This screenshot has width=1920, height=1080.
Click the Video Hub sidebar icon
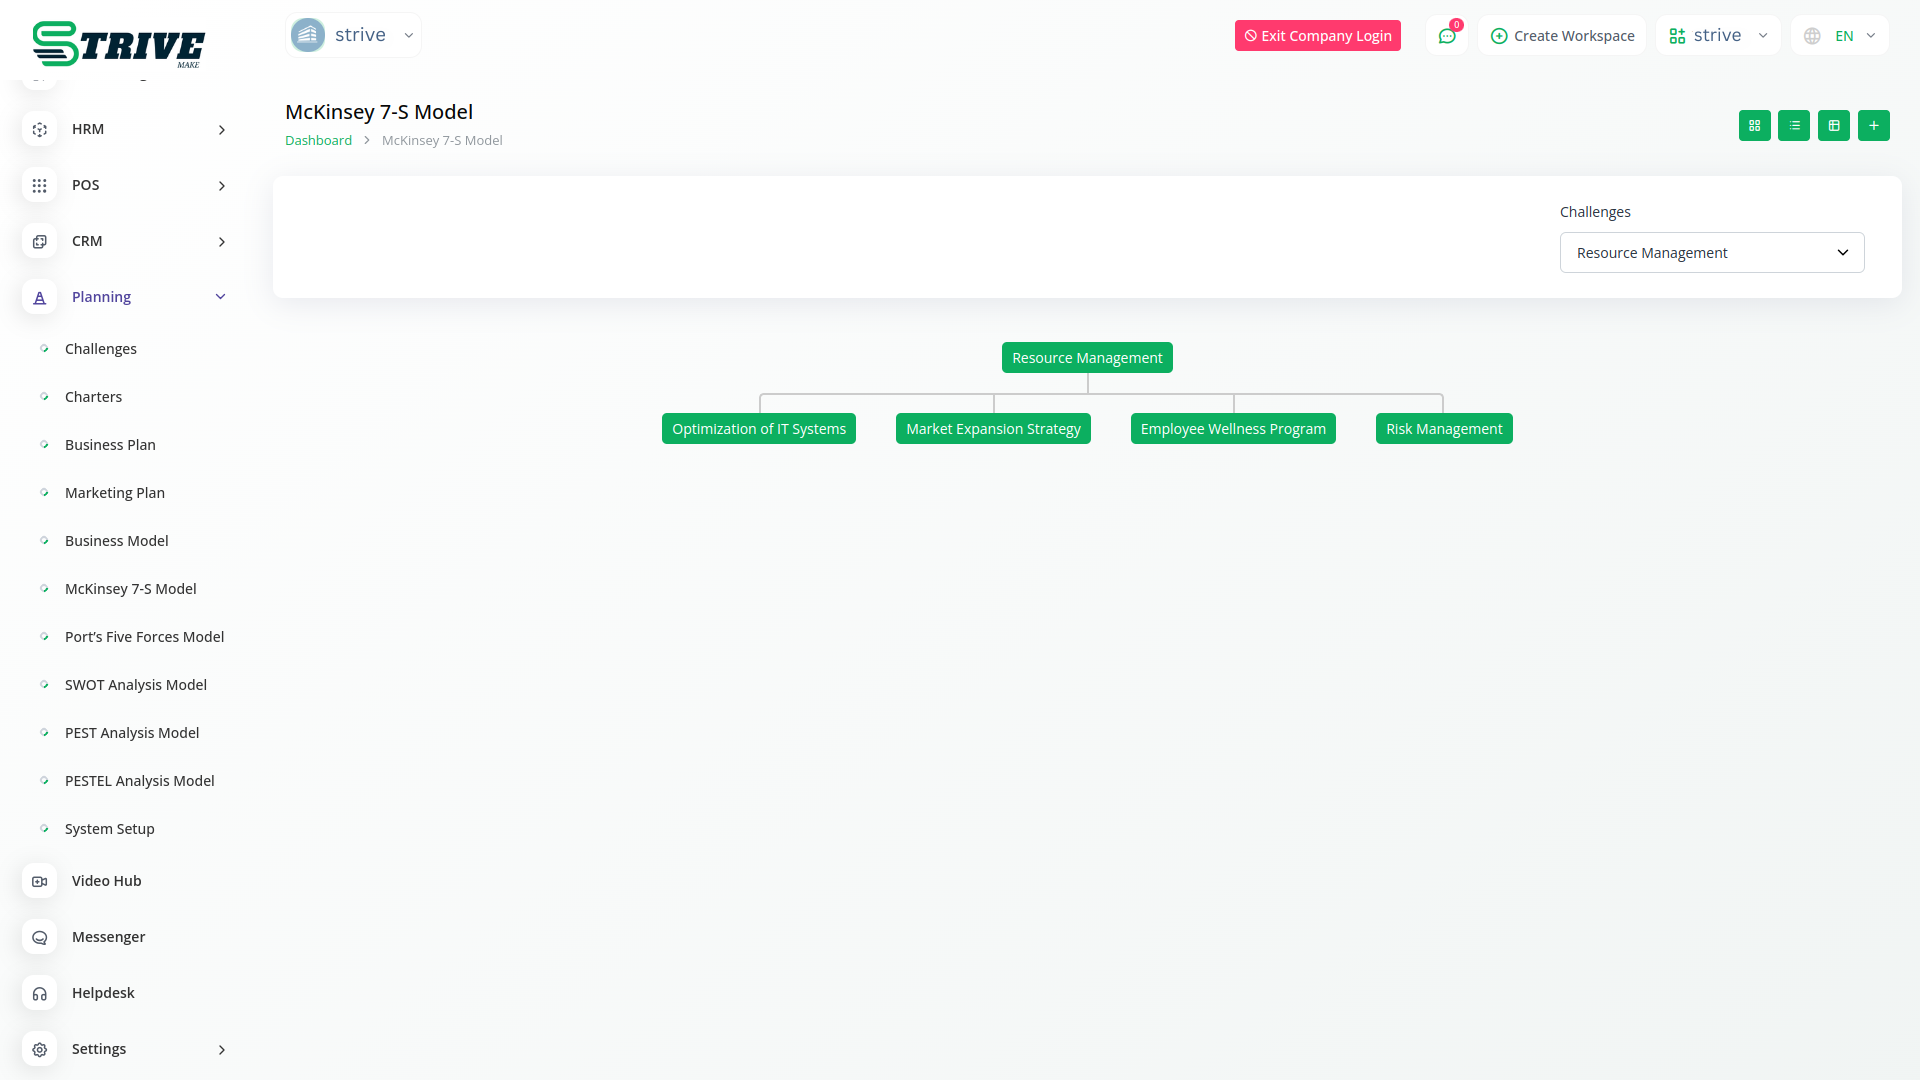[x=39, y=881]
